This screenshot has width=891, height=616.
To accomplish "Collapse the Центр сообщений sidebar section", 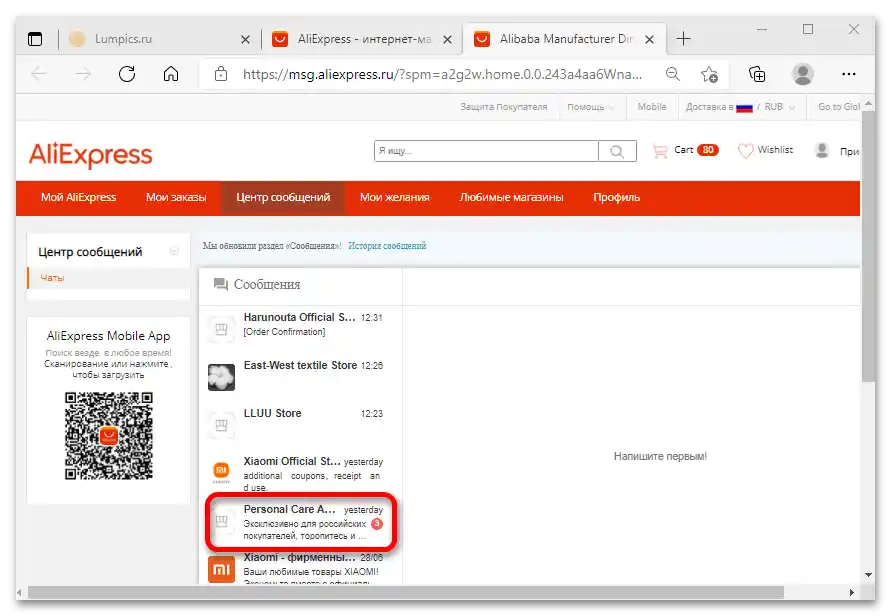I will point(174,251).
